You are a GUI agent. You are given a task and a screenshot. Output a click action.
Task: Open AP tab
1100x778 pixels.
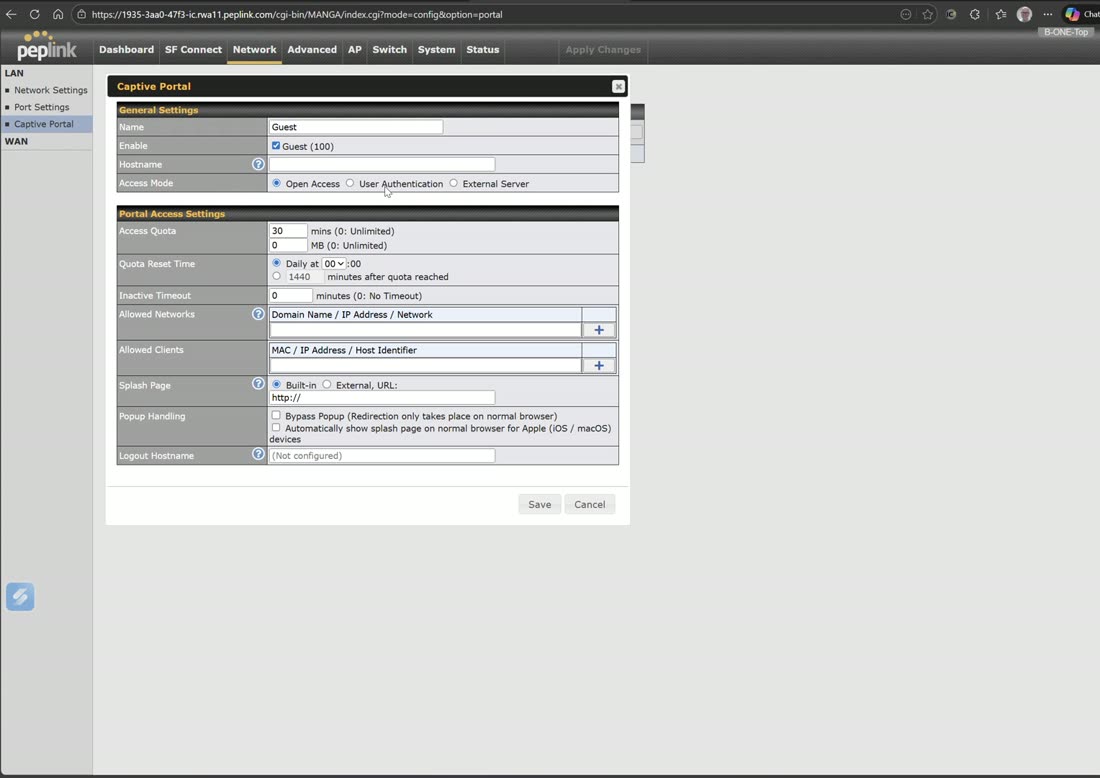(355, 50)
